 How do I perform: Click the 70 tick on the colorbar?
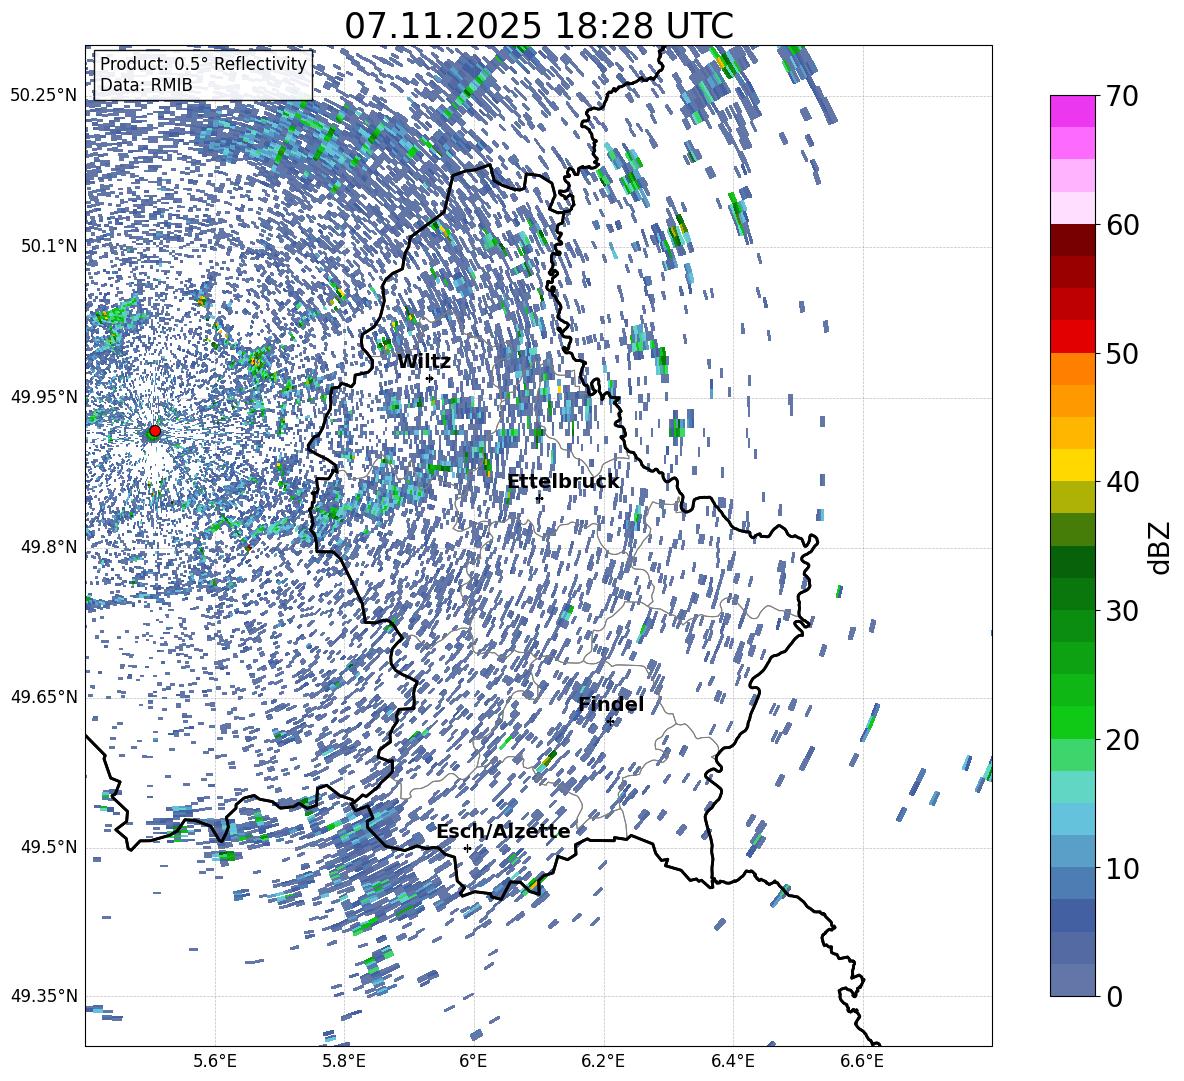pos(1121,97)
